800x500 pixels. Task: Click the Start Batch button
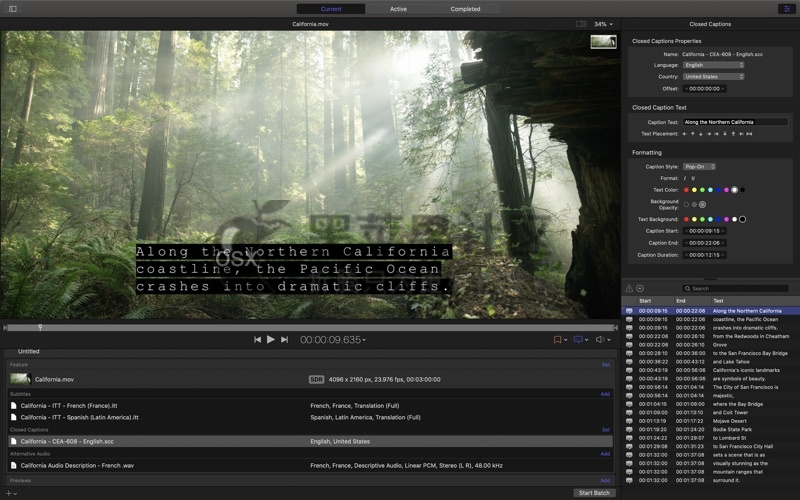pos(594,493)
